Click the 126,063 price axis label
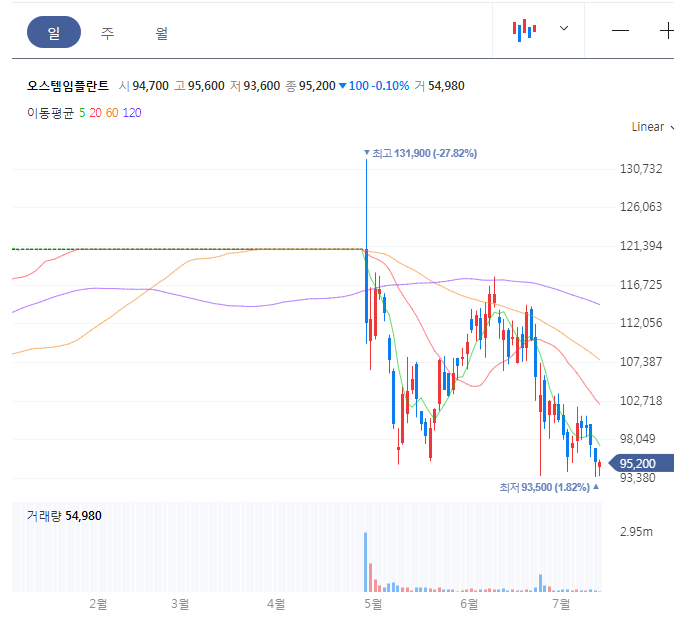The width and height of the screenshot is (674, 624). tap(641, 207)
